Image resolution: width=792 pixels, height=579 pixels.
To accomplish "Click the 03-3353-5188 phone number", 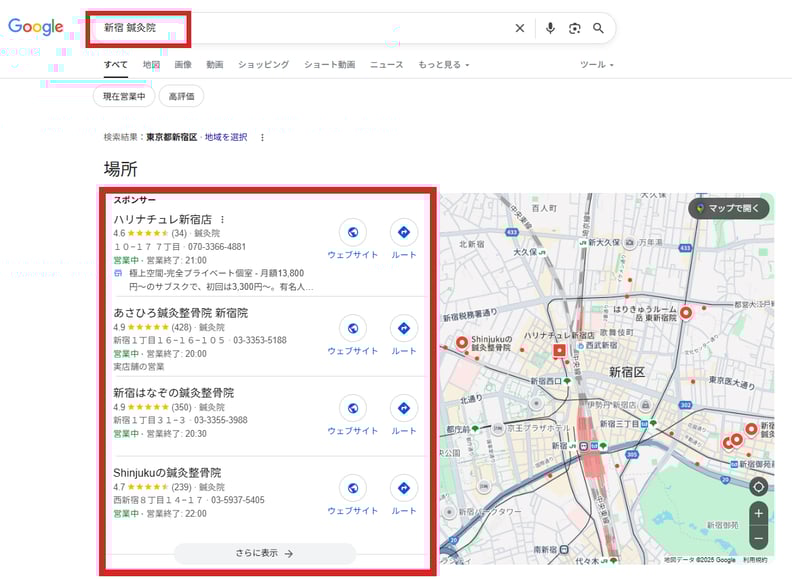I will (260, 340).
